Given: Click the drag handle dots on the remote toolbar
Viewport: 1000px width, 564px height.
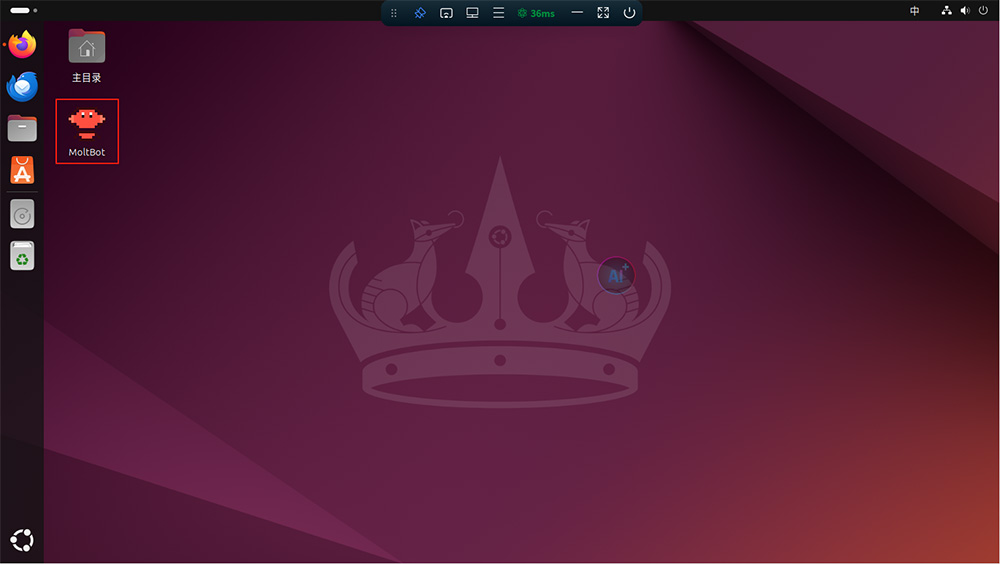Looking at the screenshot, I should [x=393, y=13].
